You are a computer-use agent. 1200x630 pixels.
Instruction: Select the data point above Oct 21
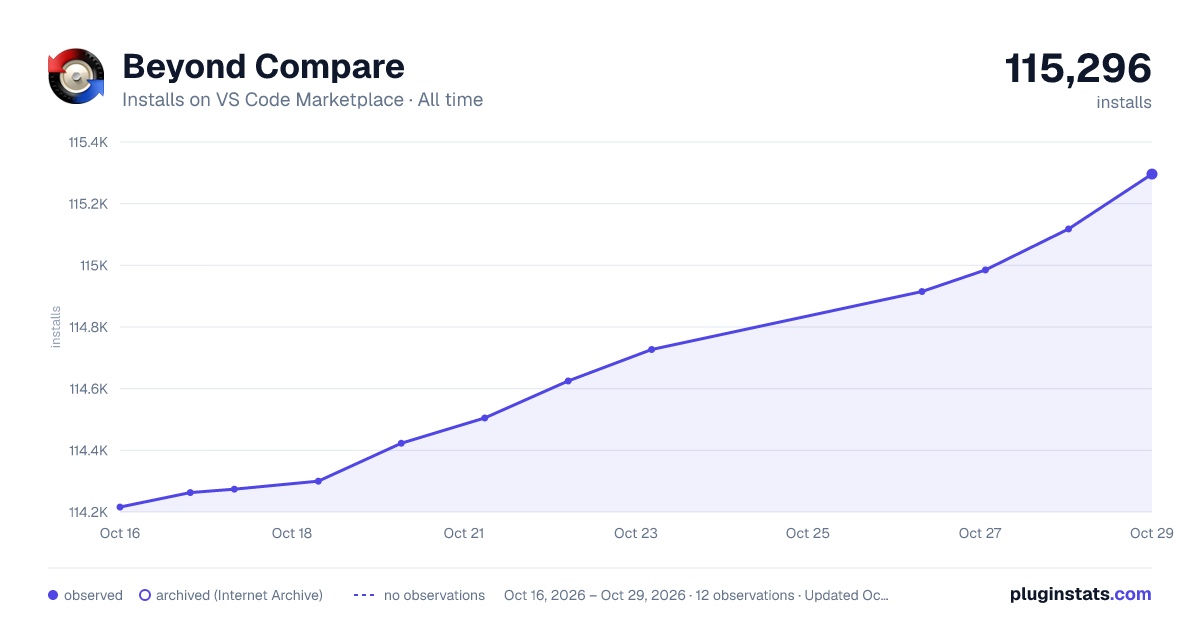point(484,418)
